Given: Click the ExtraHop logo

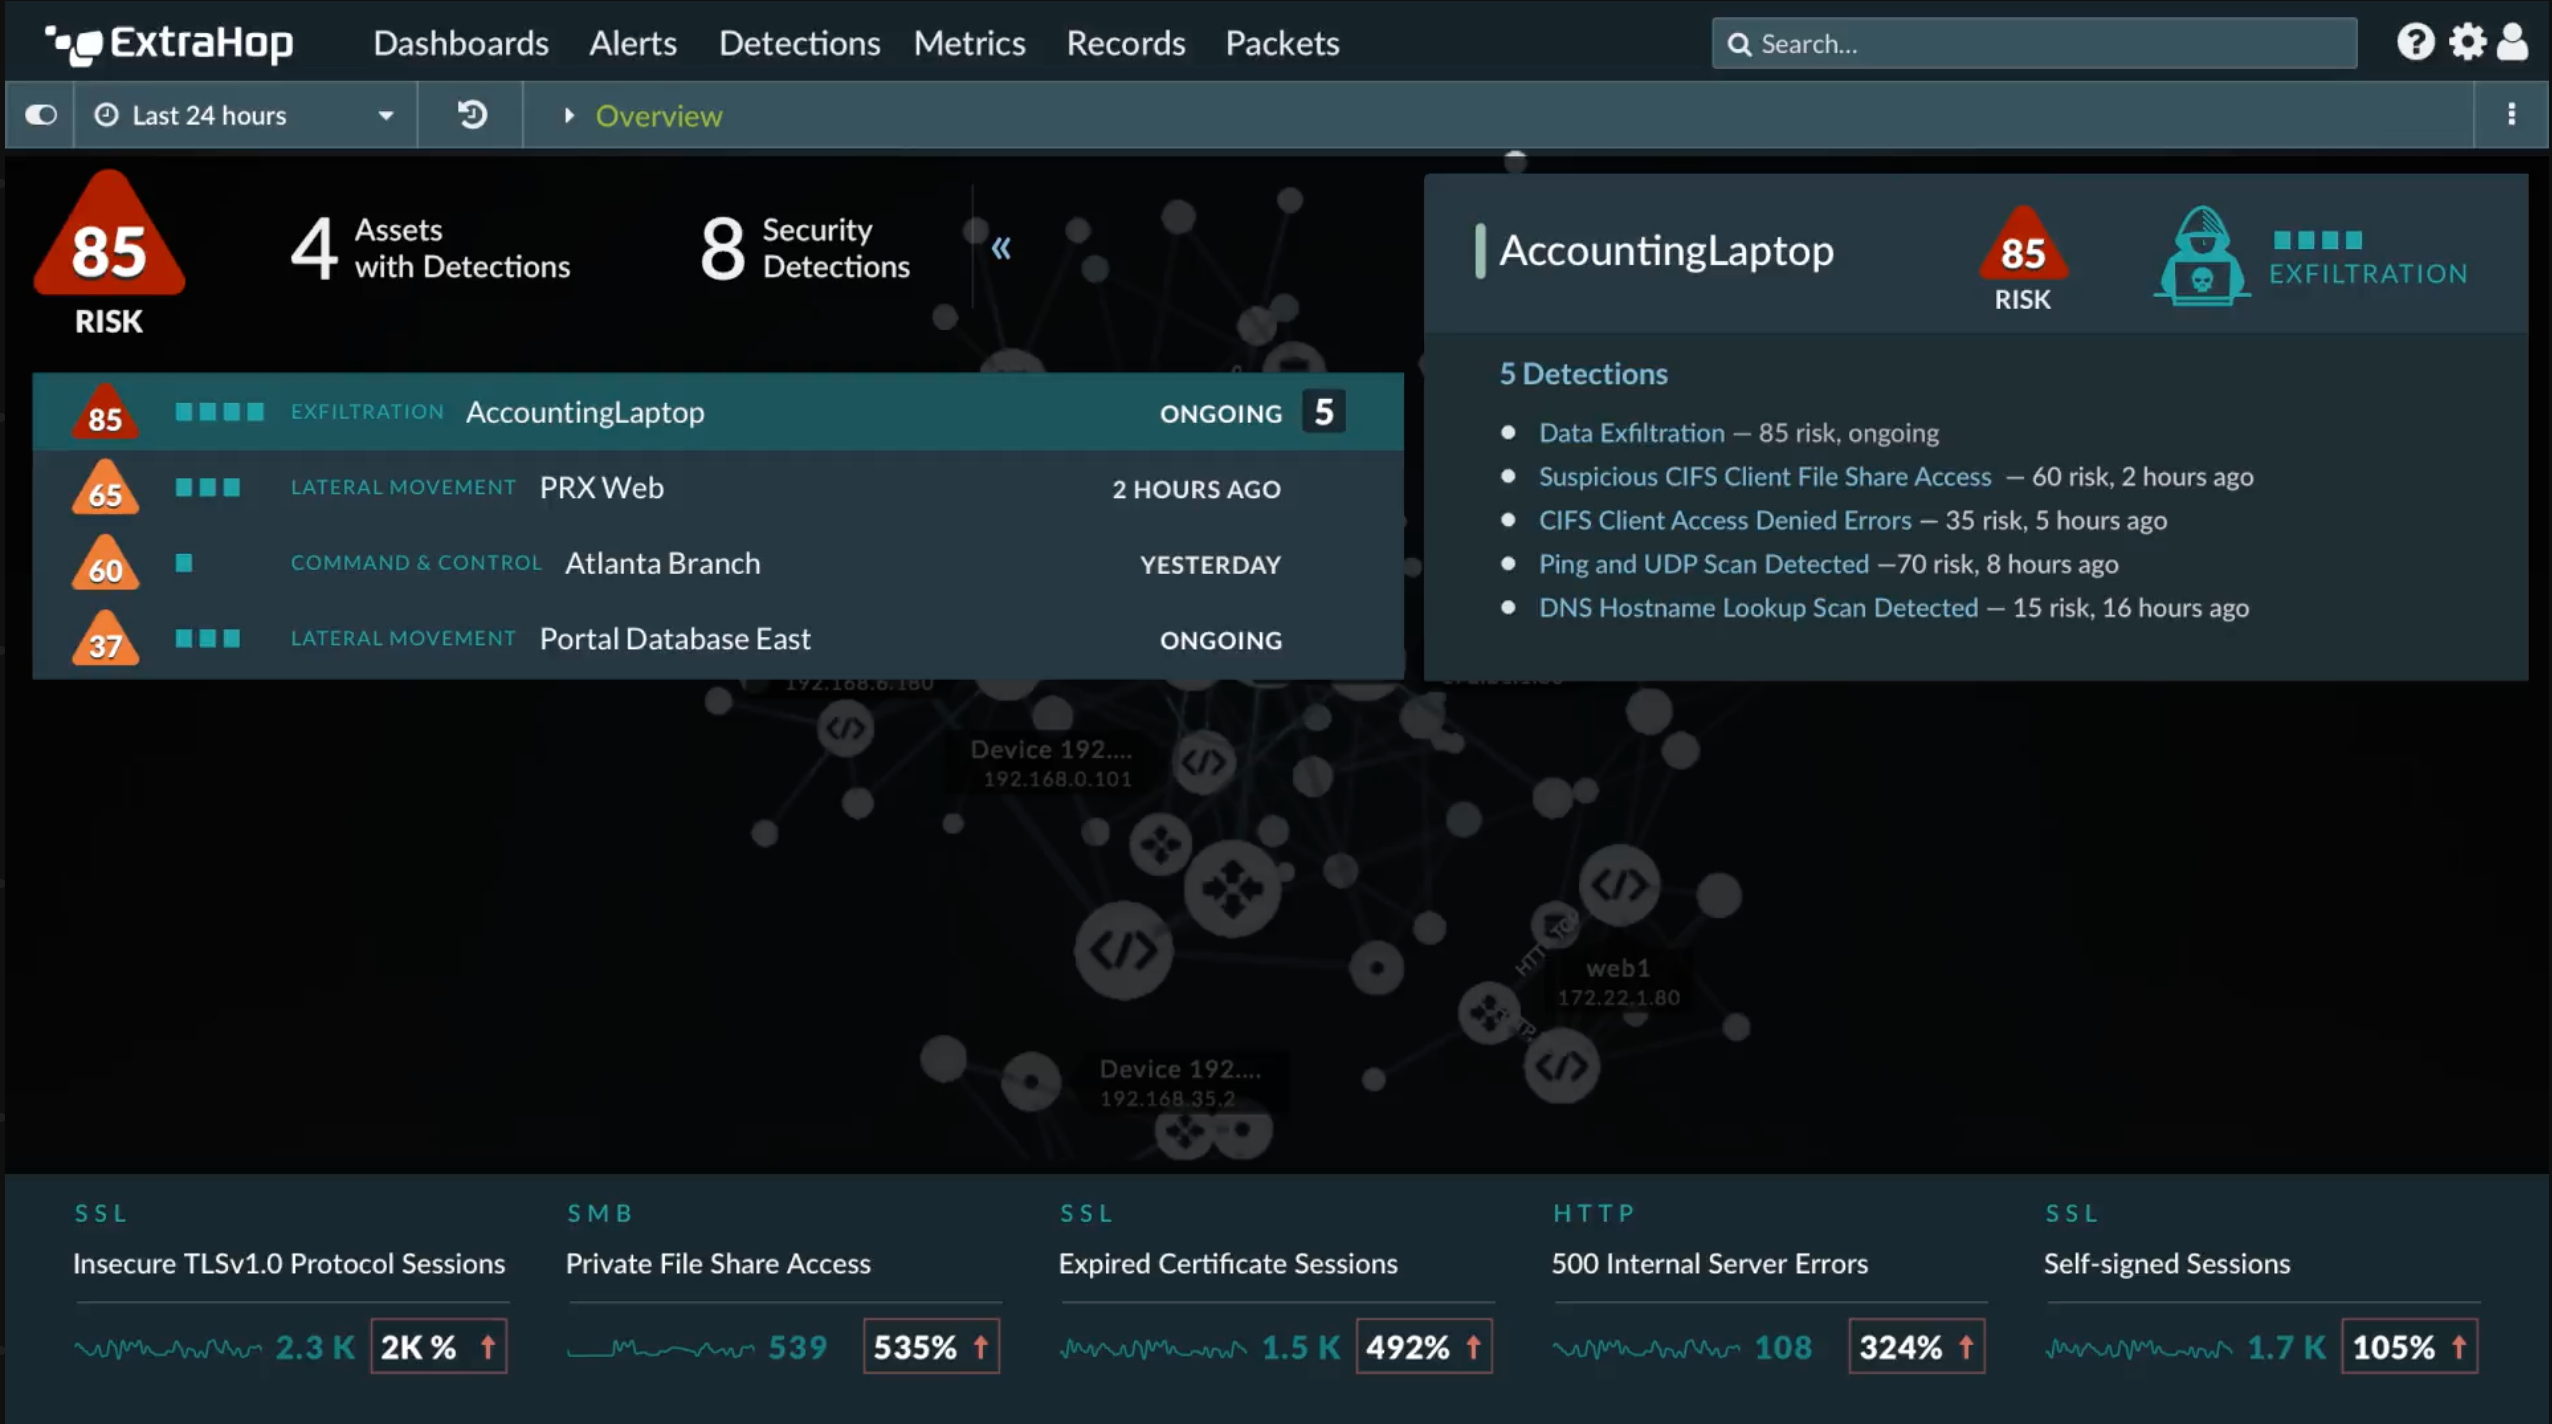Looking at the screenshot, I should tap(169, 44).
